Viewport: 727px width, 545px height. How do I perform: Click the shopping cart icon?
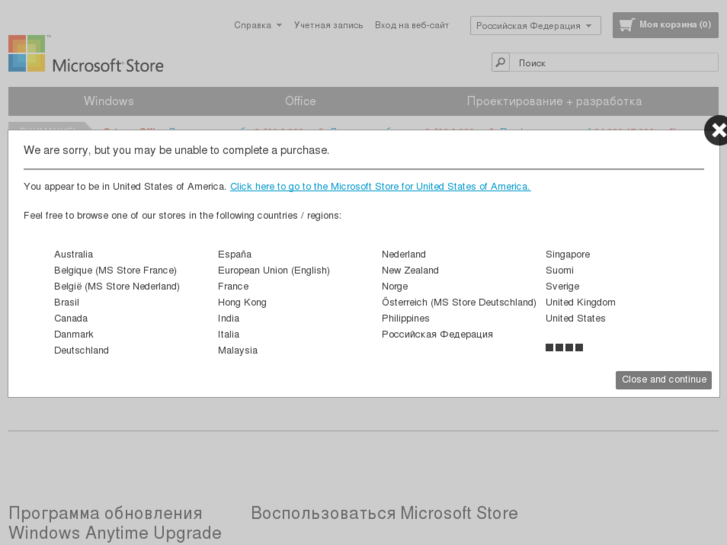click(x=626, y=25)
